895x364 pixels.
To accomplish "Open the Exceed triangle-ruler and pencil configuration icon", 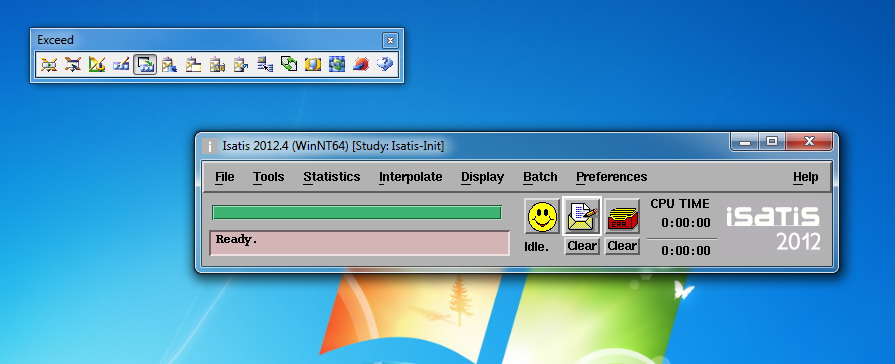I will tap(96, 64).
